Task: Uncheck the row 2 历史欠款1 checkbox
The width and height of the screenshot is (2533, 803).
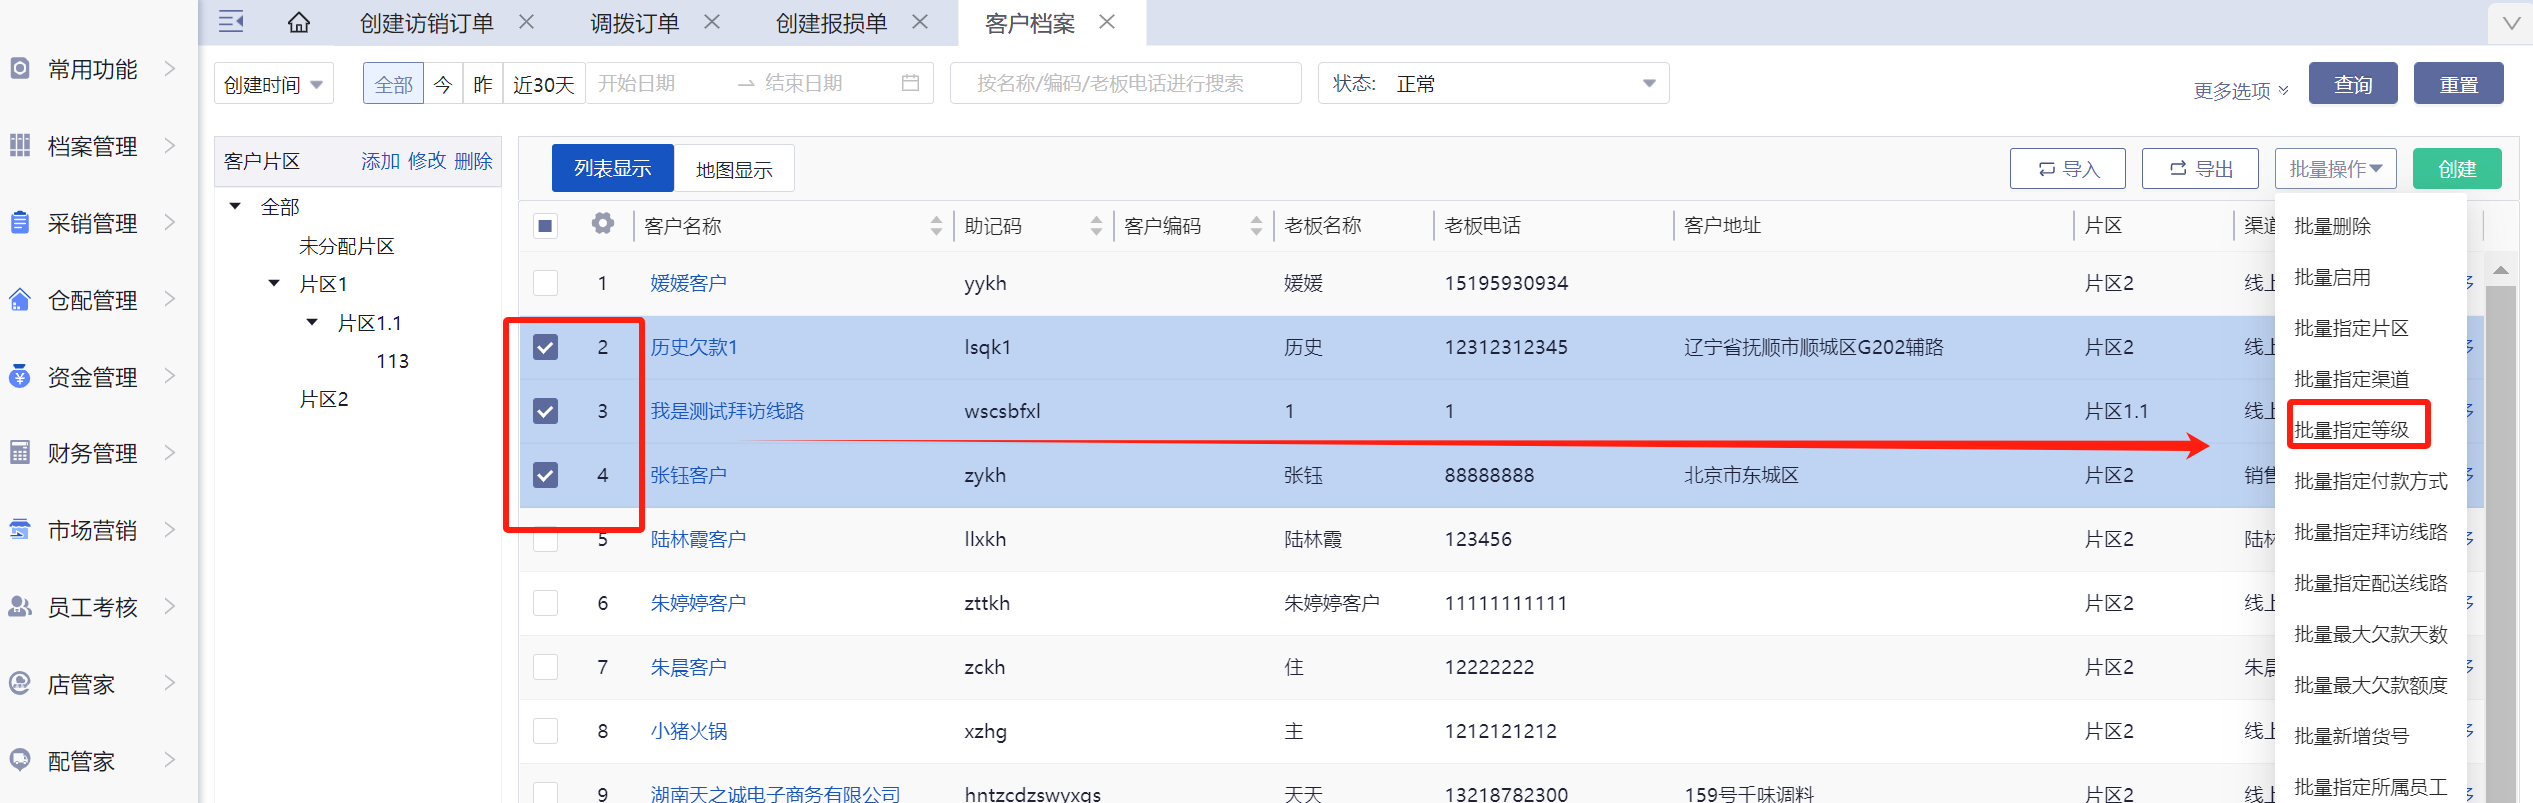Action: [x=545, y=347]
